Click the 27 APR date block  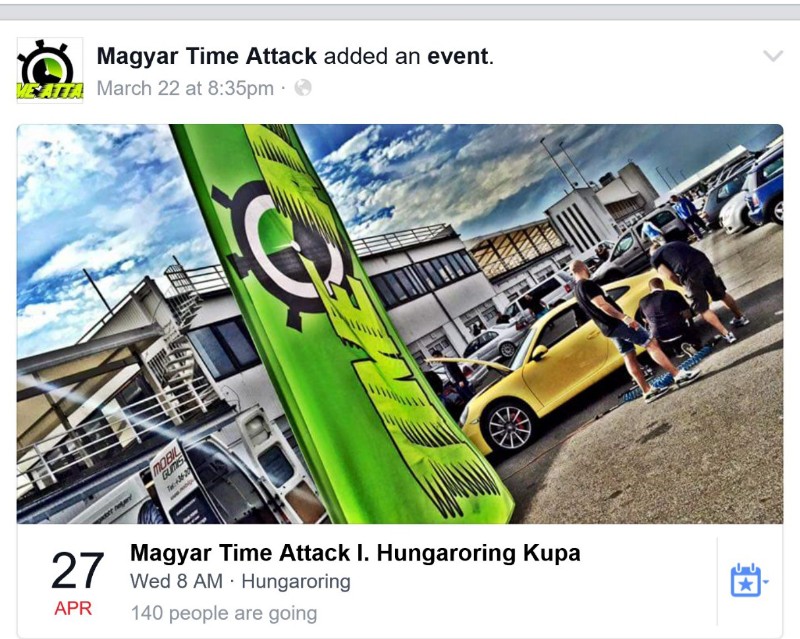pos(78,583)
